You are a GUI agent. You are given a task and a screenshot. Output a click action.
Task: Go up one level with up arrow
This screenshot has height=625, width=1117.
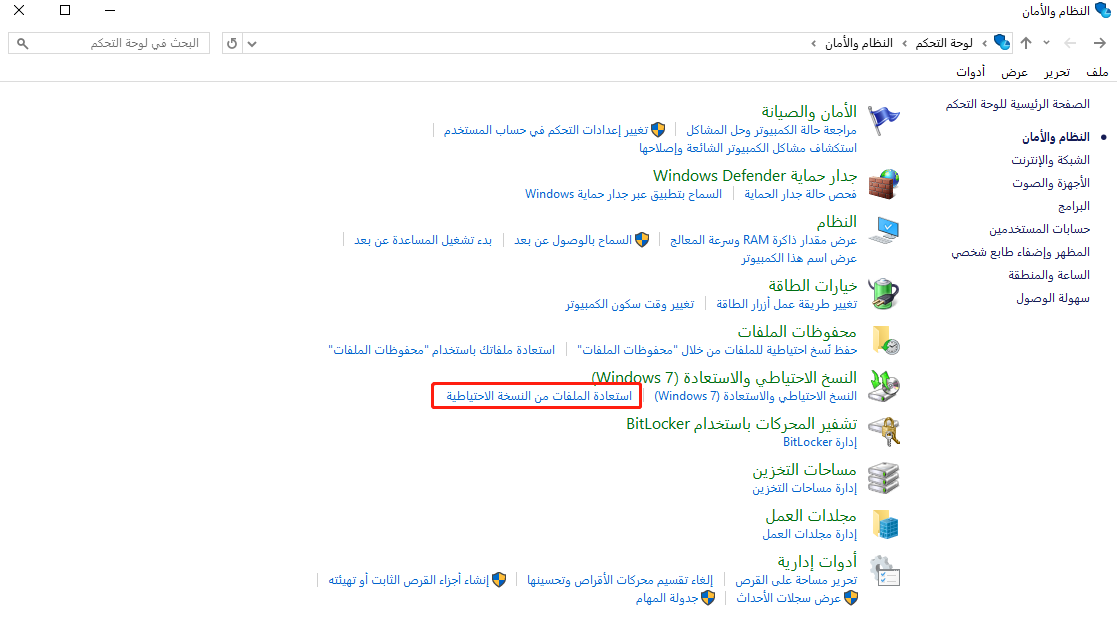point(1026,43)
